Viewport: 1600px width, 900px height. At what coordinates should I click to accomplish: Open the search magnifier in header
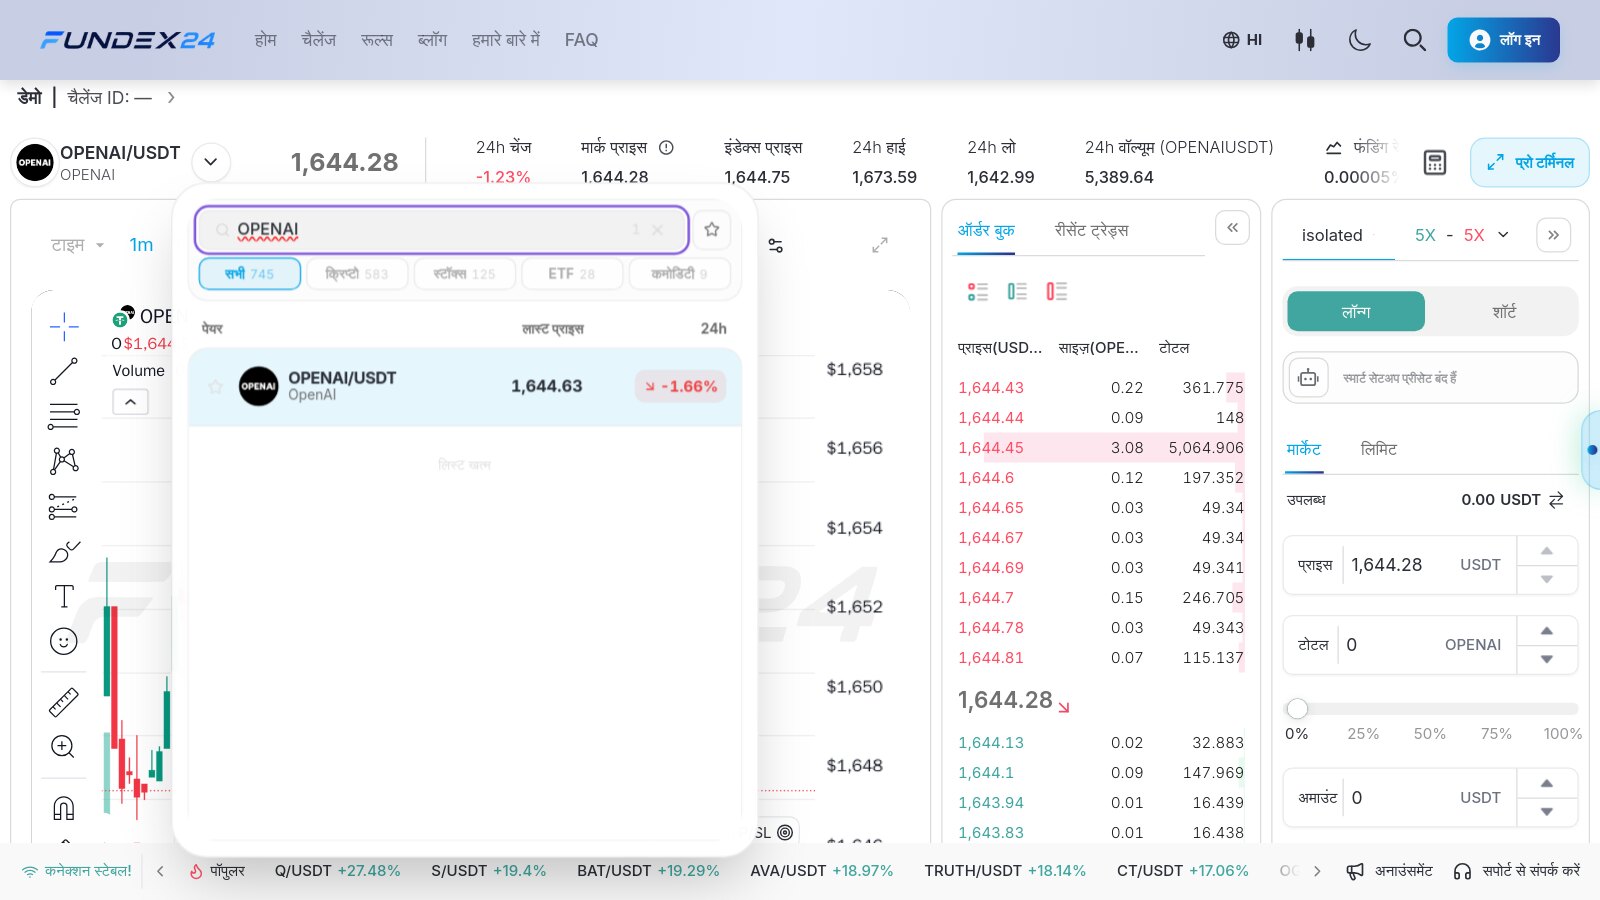[1414, 40]
